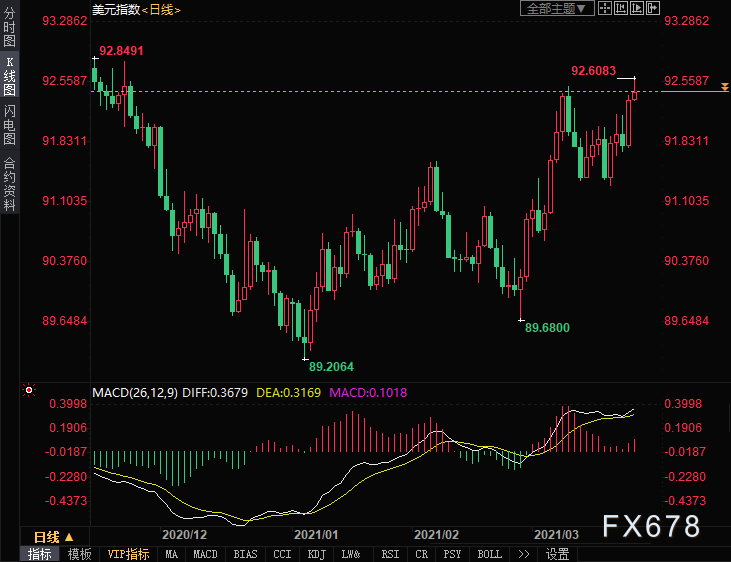Show more indicators with >> arrow

tap(524, 554)
